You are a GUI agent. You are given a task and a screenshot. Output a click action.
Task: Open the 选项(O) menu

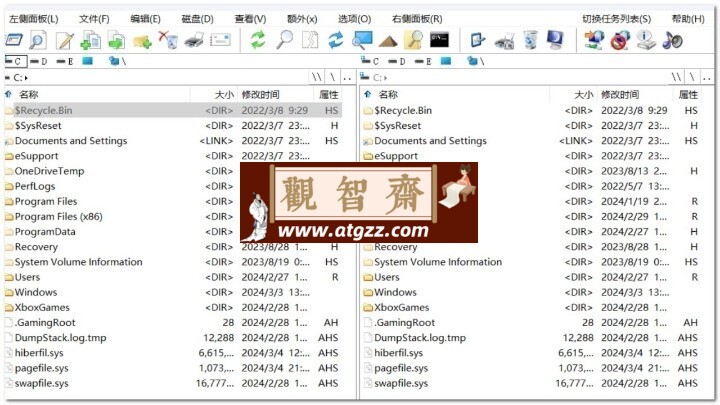(354, 19)
